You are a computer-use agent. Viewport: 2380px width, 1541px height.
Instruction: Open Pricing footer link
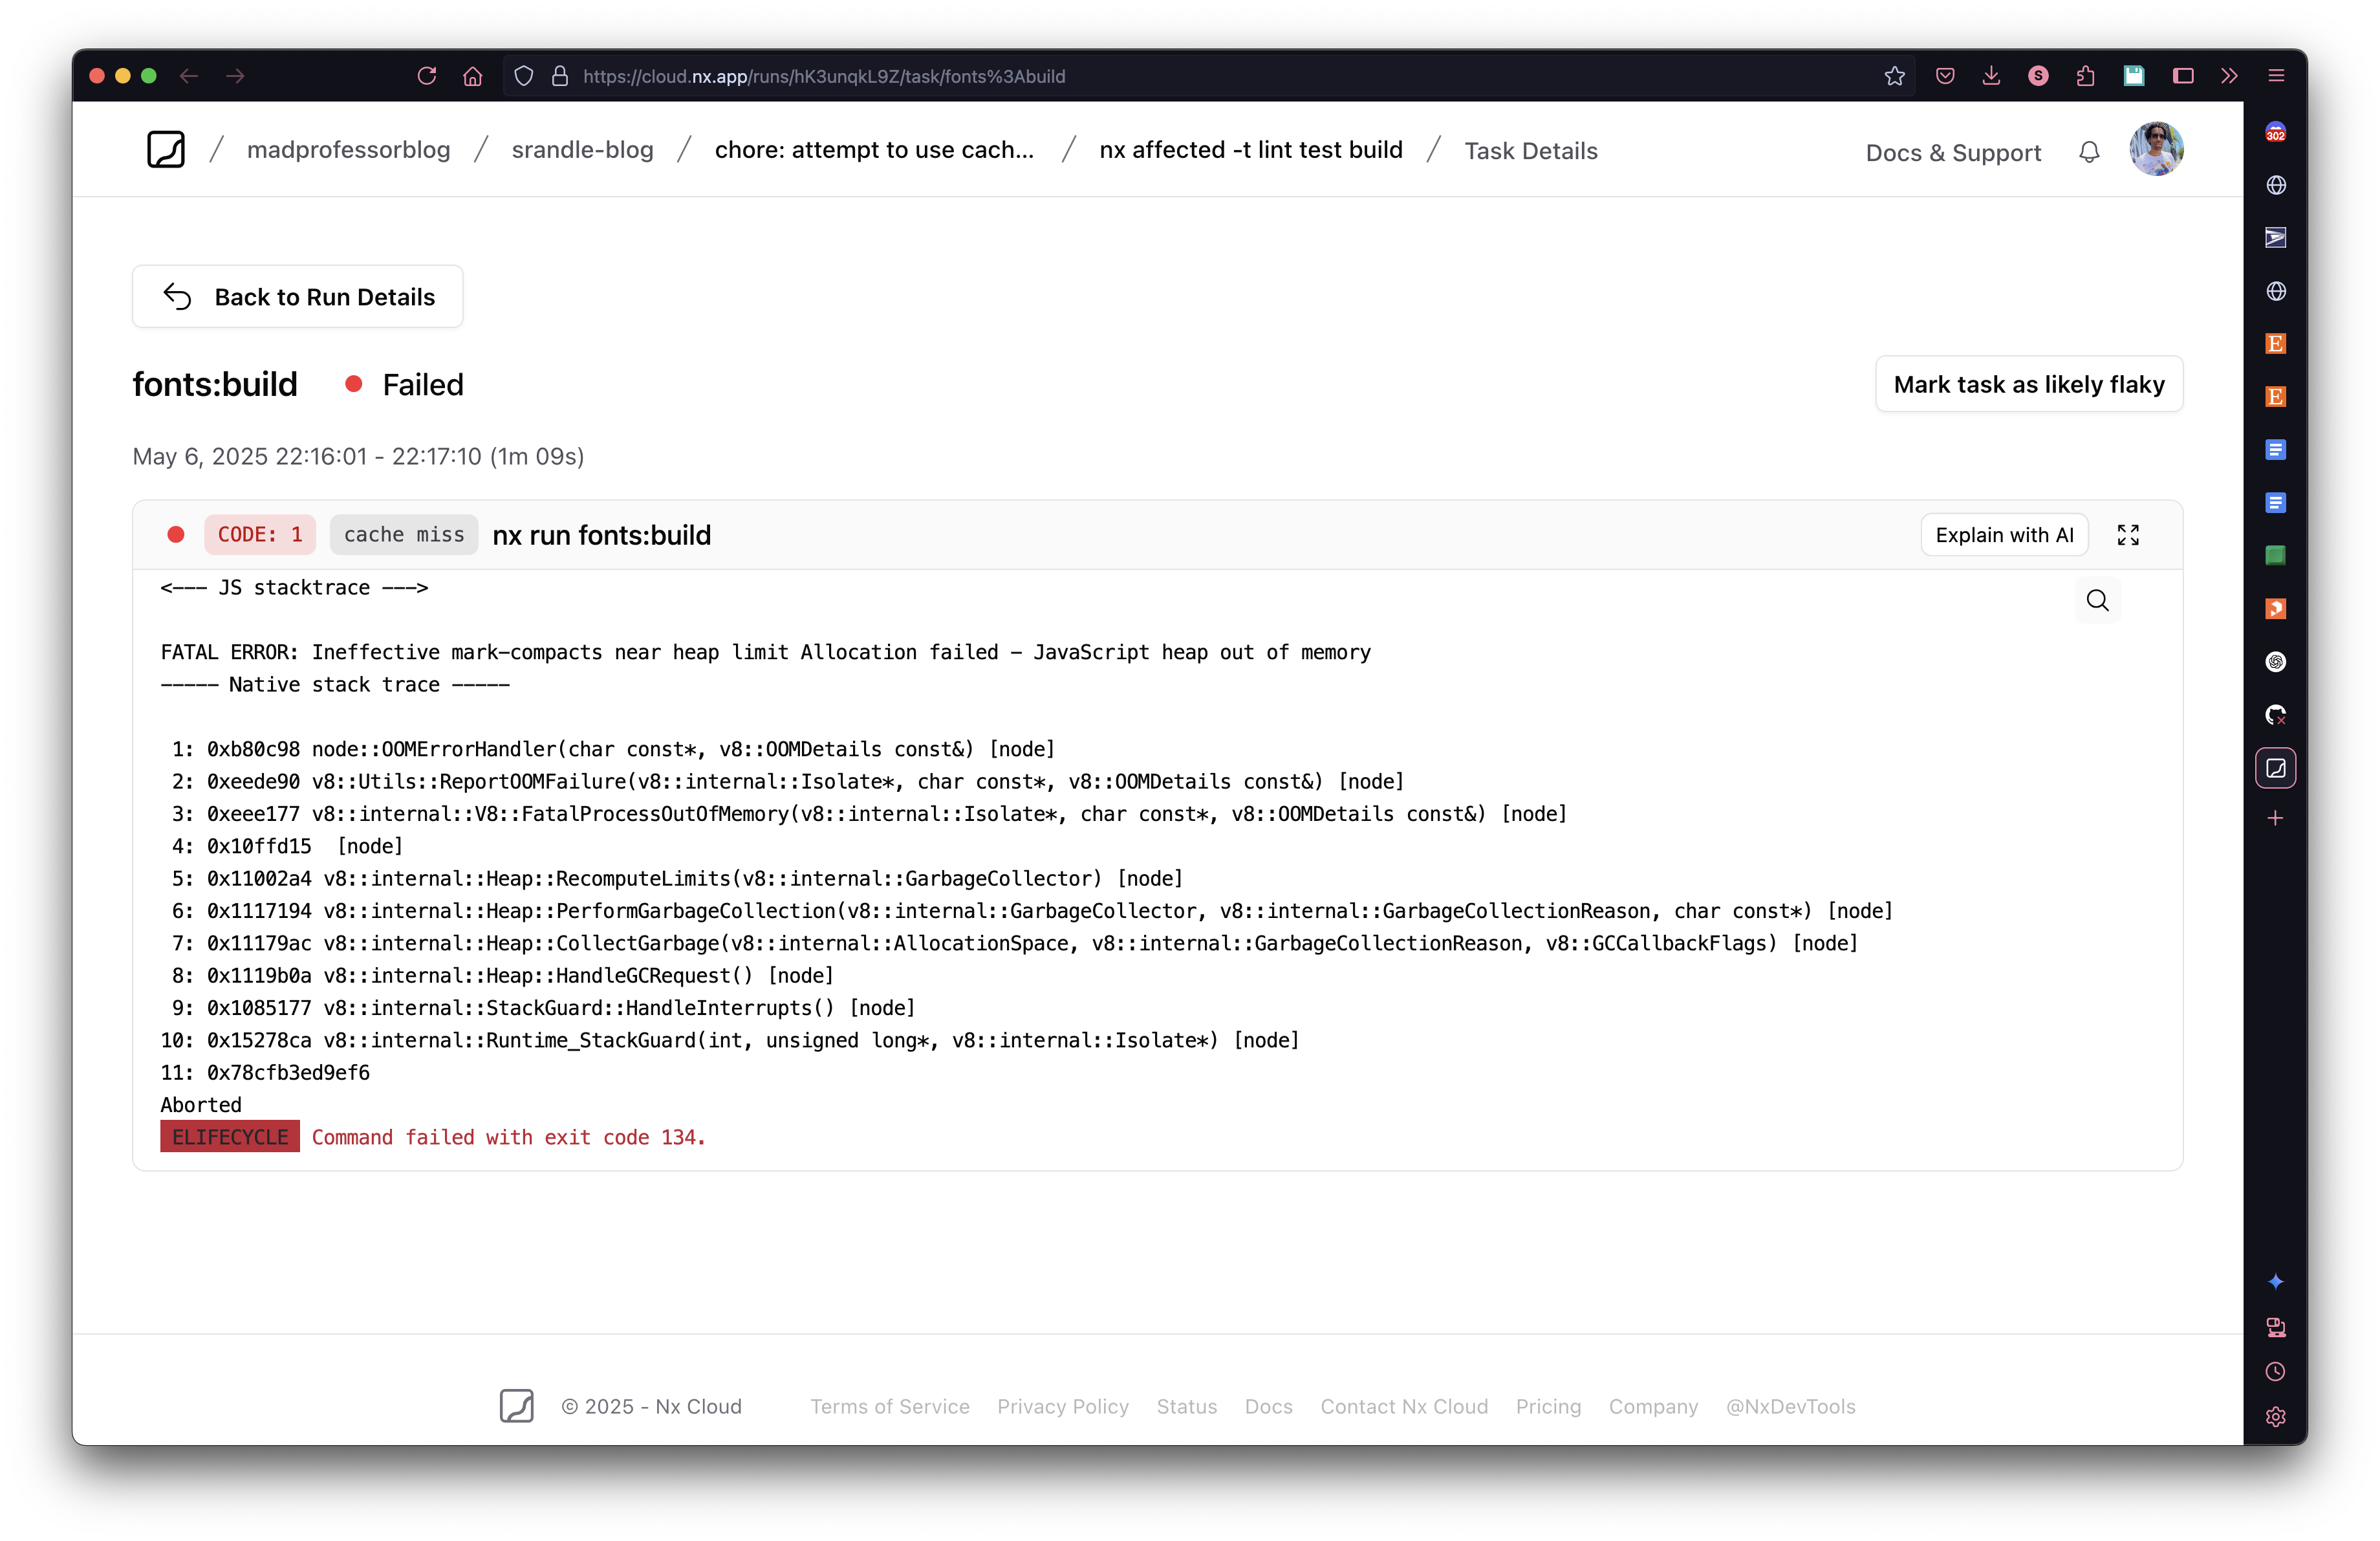click(x=1548, y=1406)
